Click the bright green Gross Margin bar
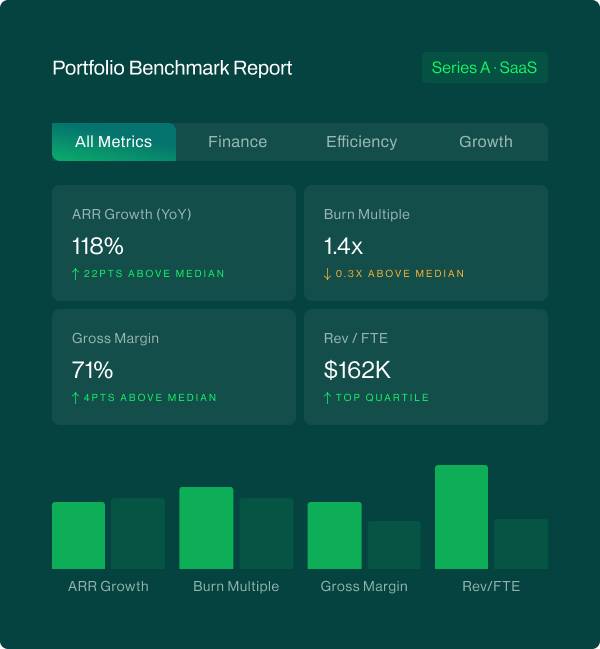This screenshot has height=649, width=600. [335, 536]
